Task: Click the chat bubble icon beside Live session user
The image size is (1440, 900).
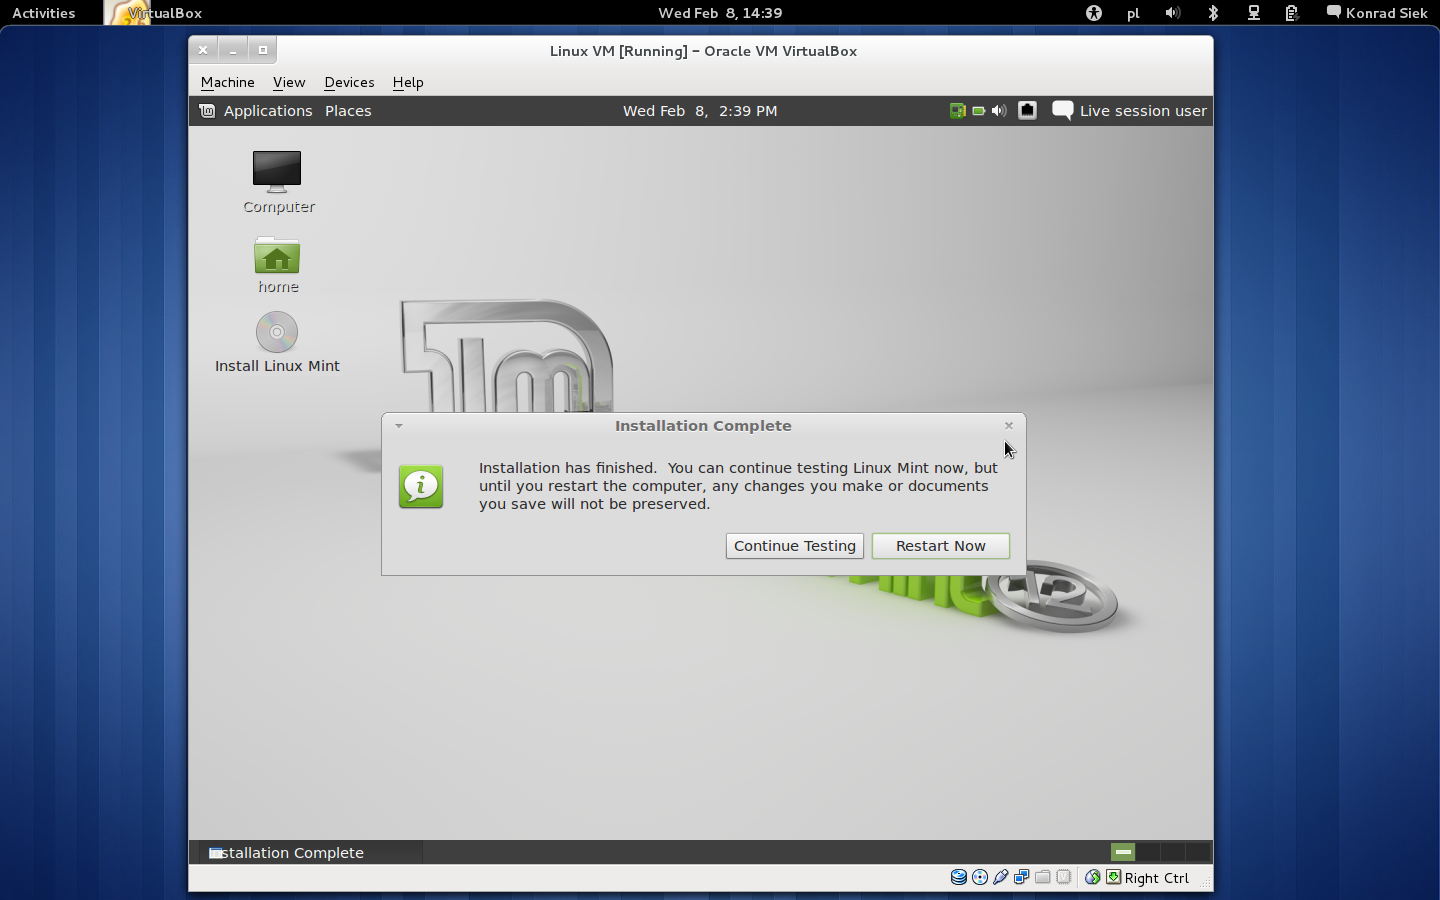Action: pos(1063,111)
